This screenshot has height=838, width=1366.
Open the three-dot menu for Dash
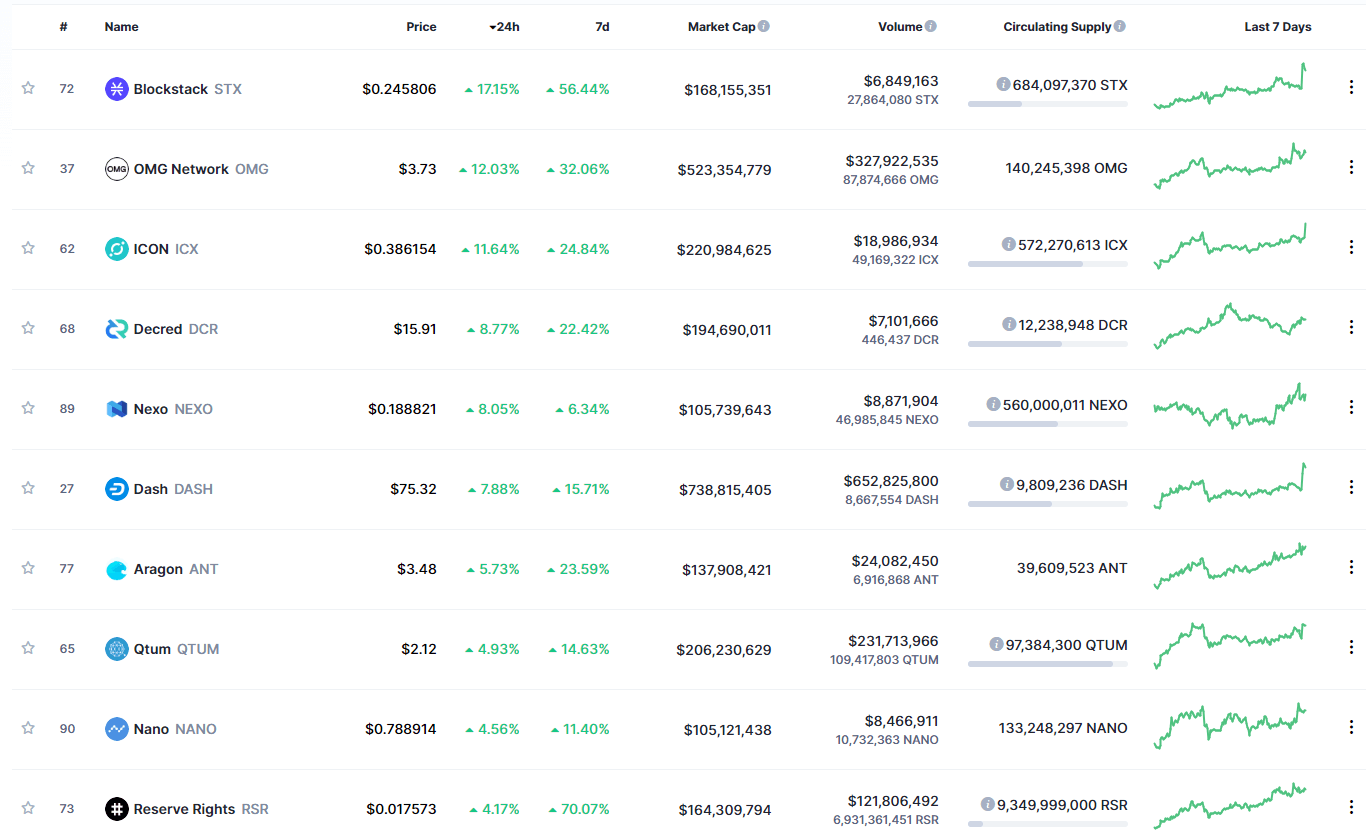point(1351,488)
